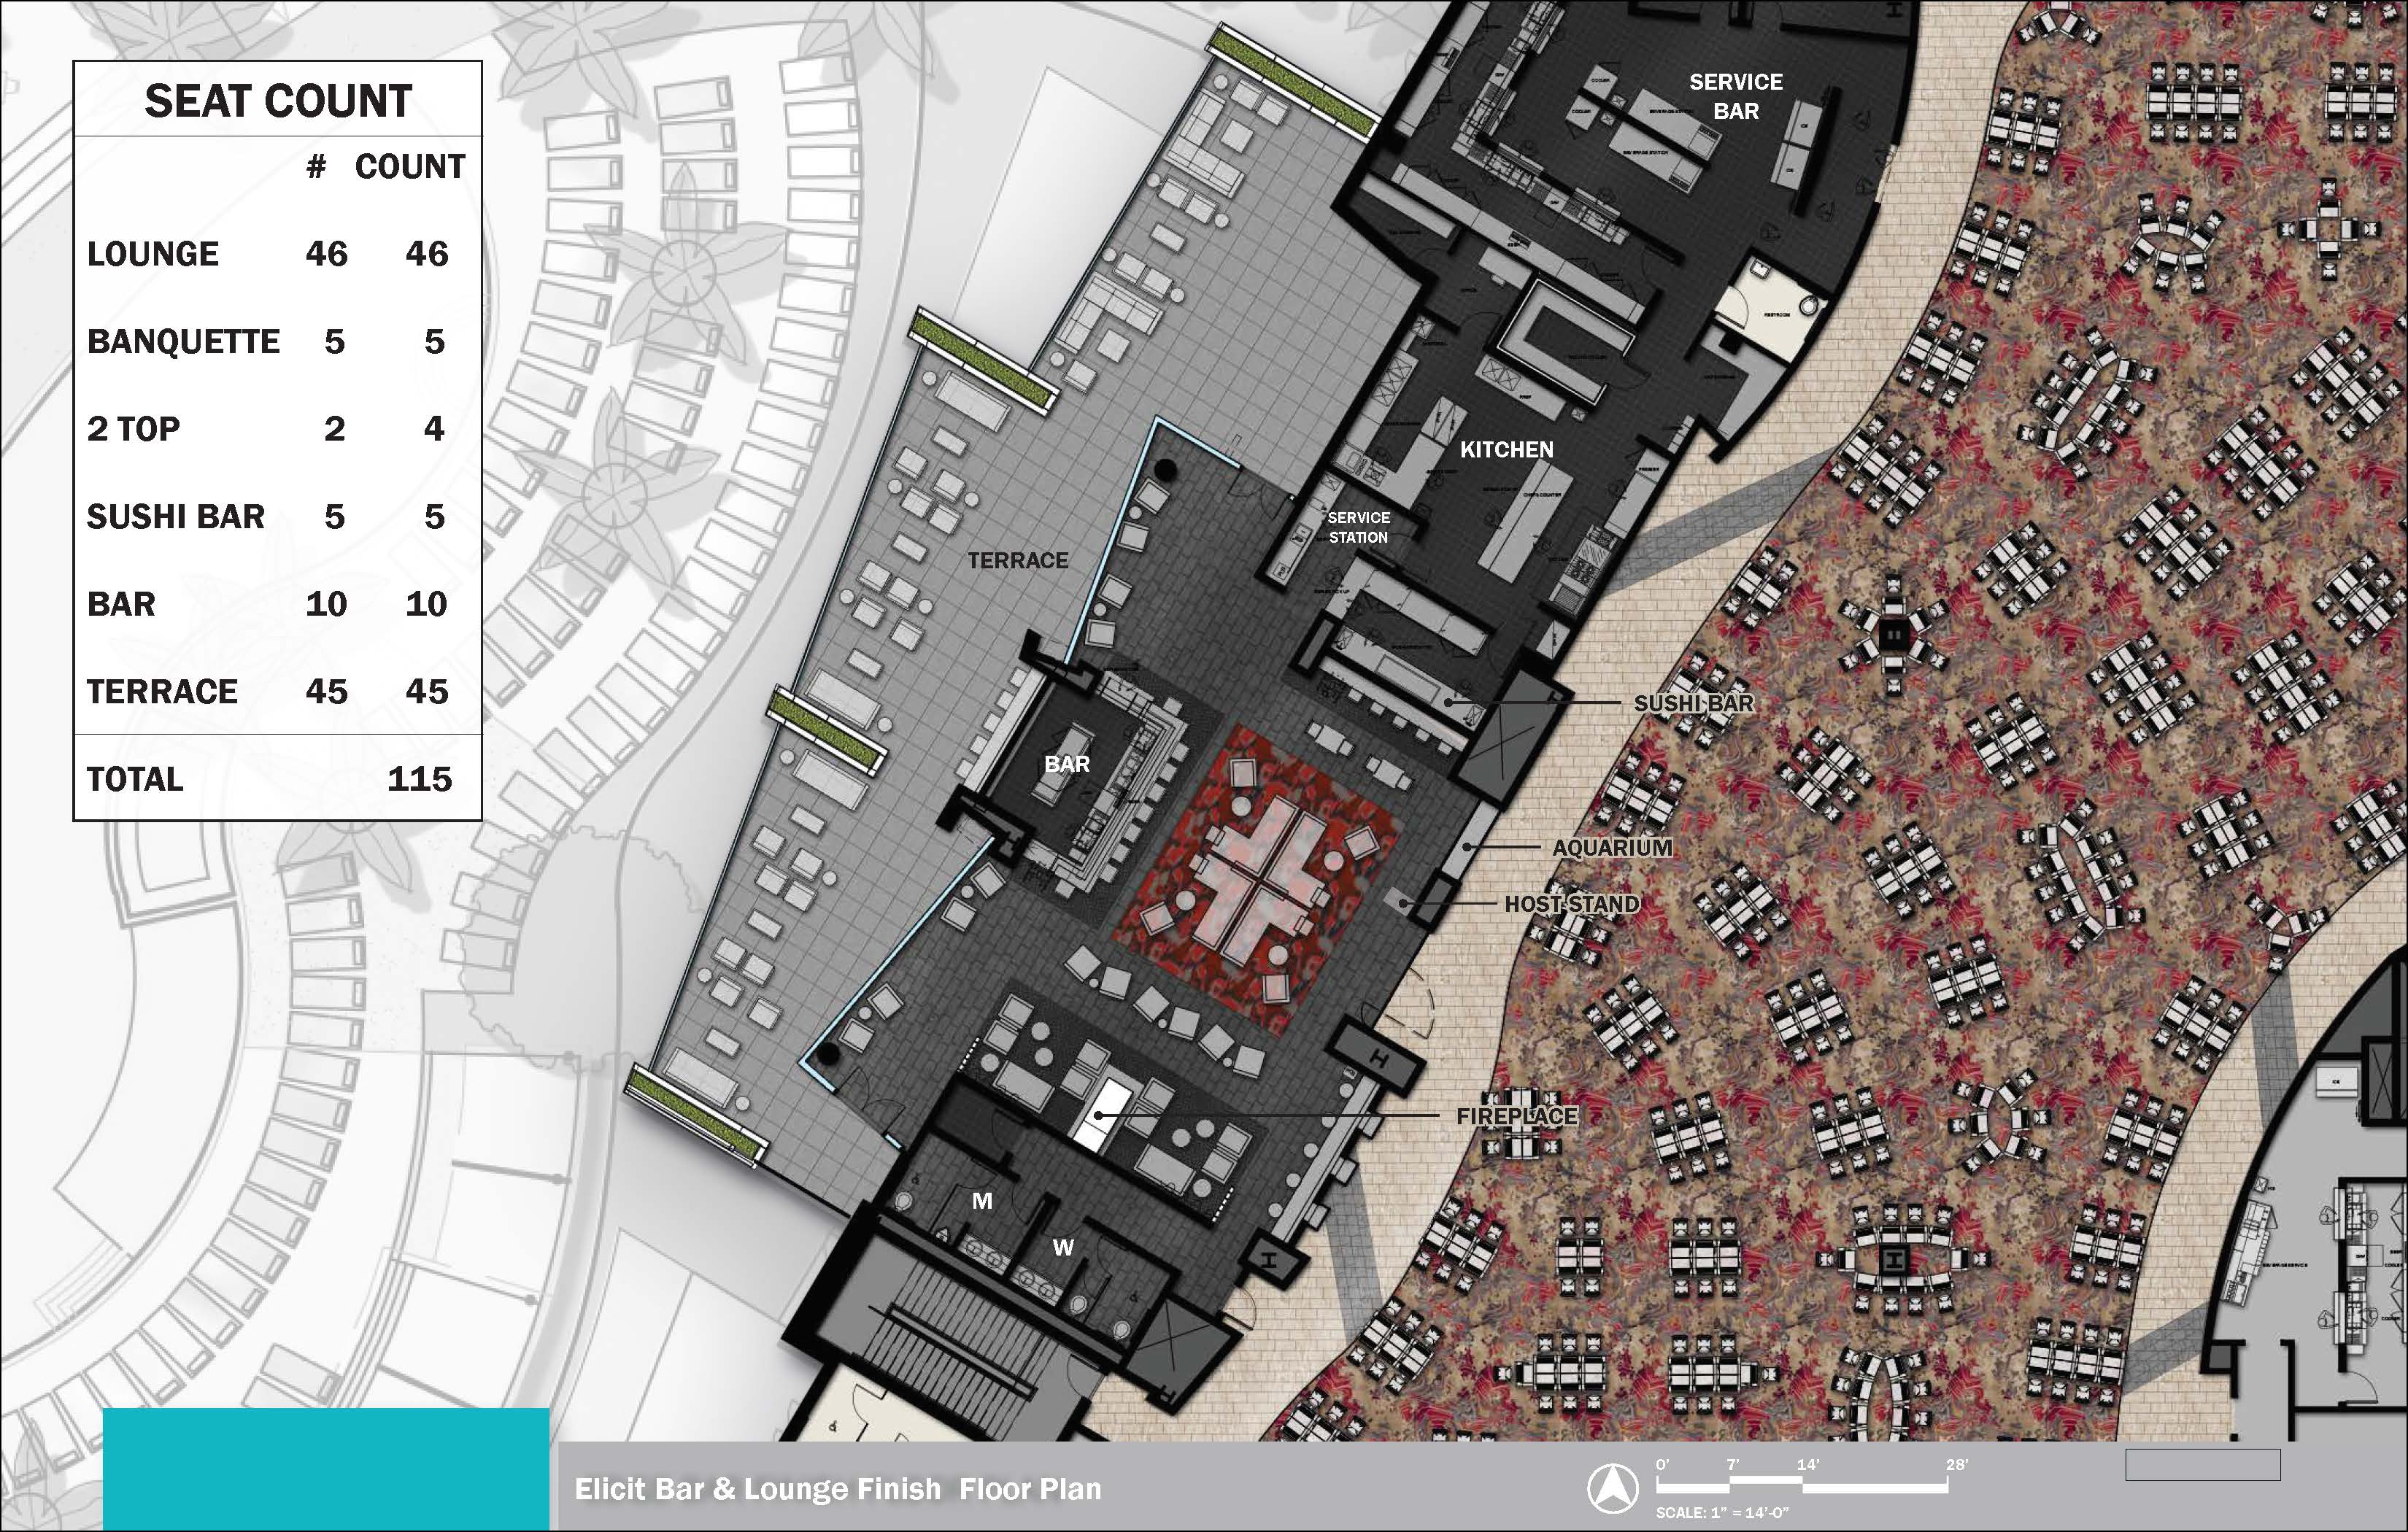This screenshot has width=2408, height=1532.
Task: Click the SUSHI BAR callout label
Action: point(1693,703)
